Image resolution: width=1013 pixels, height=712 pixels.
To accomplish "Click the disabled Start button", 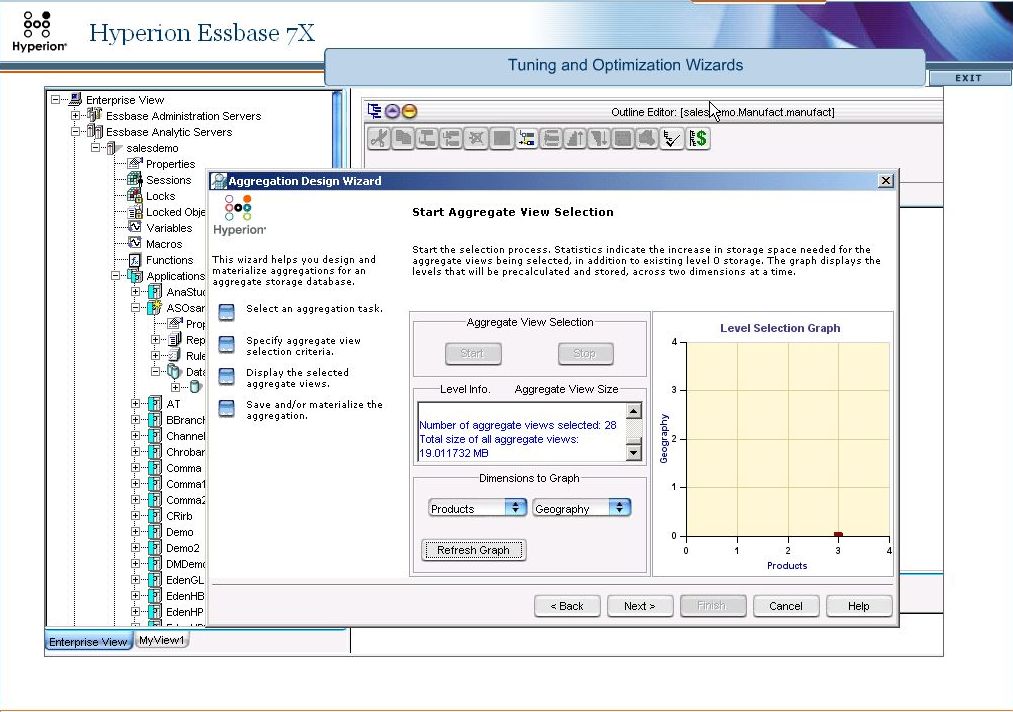I will coord(472,353).
